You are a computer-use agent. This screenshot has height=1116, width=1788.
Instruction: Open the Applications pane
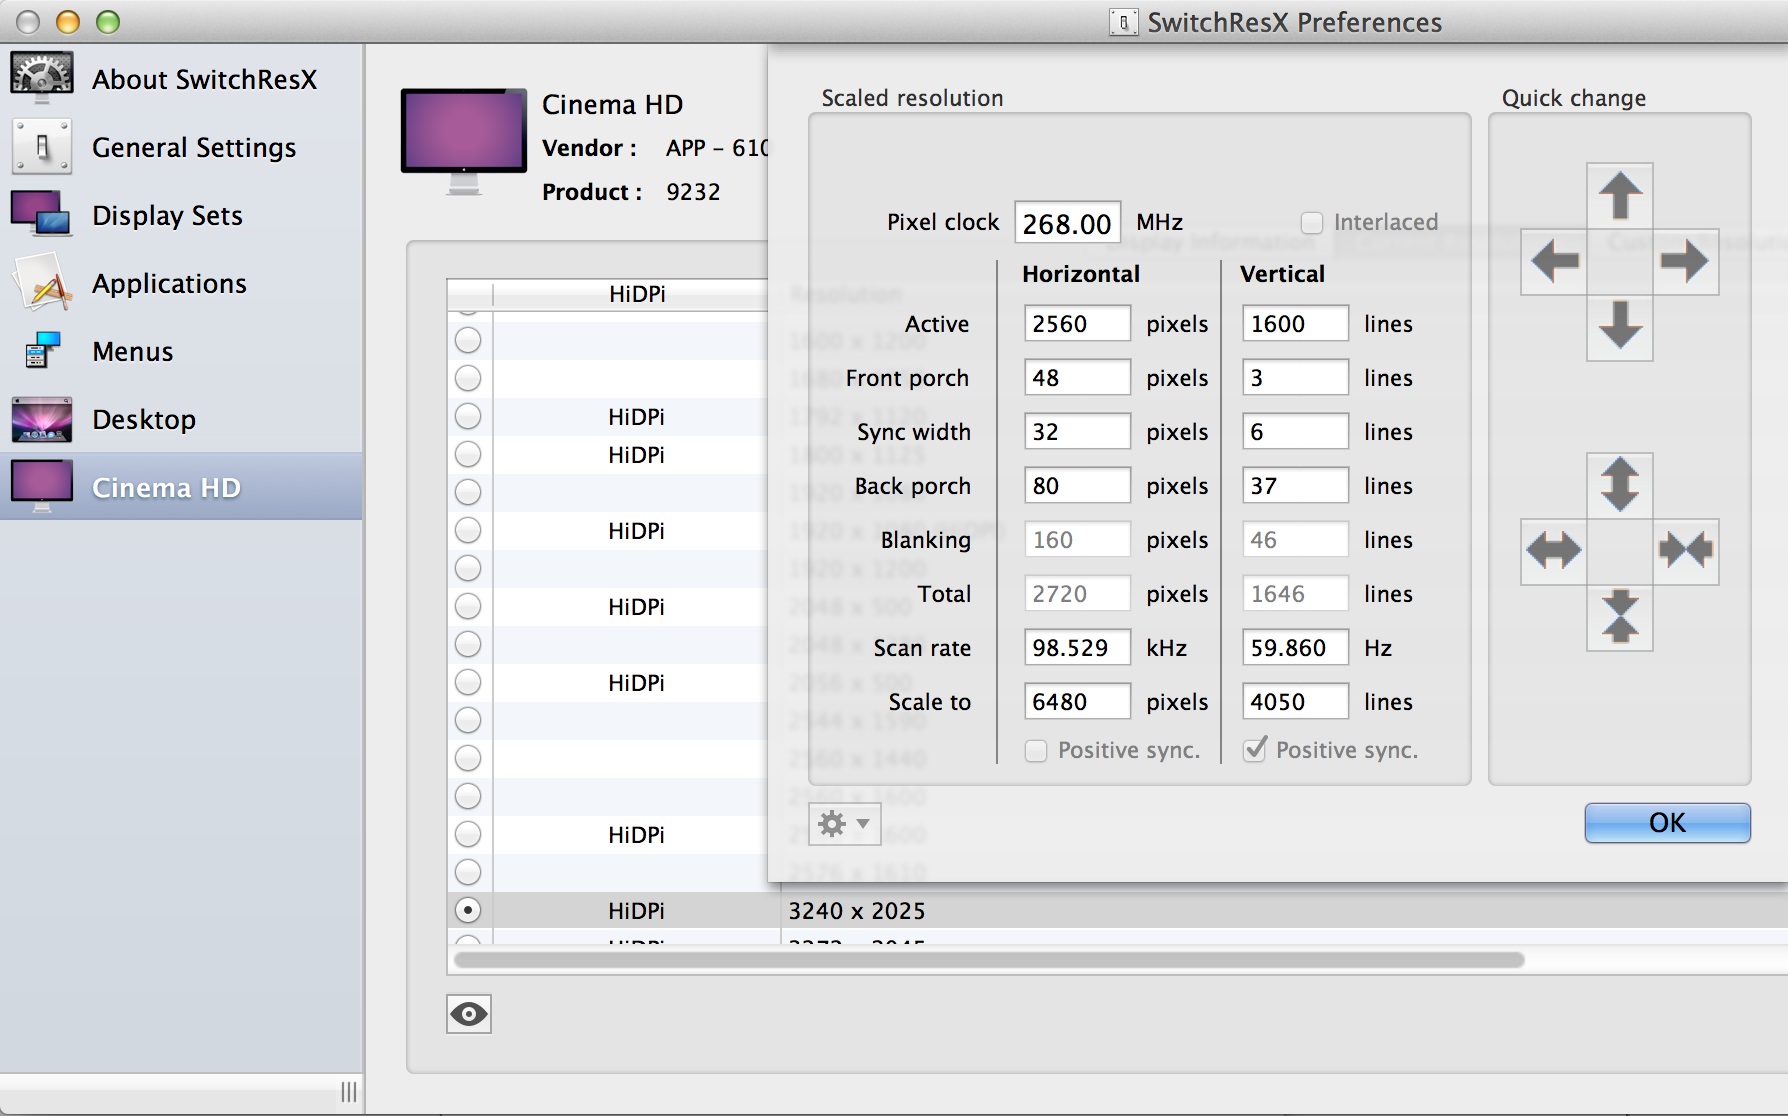[x=181, y=283]
